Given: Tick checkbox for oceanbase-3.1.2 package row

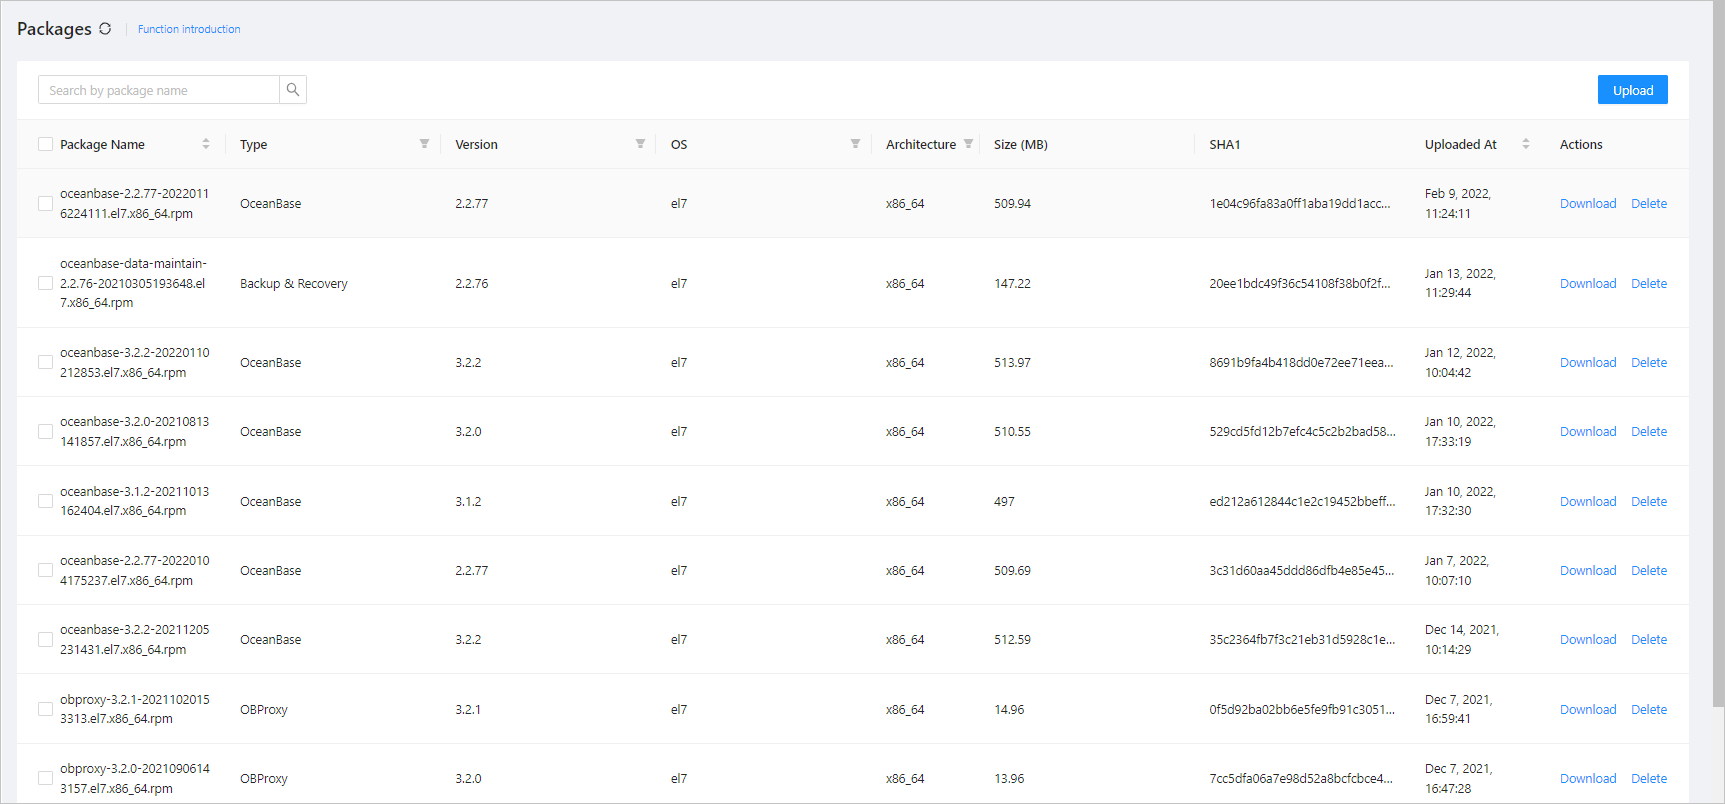Looking at the screenshot, I should pyautogui.click(x=45, y=501).
